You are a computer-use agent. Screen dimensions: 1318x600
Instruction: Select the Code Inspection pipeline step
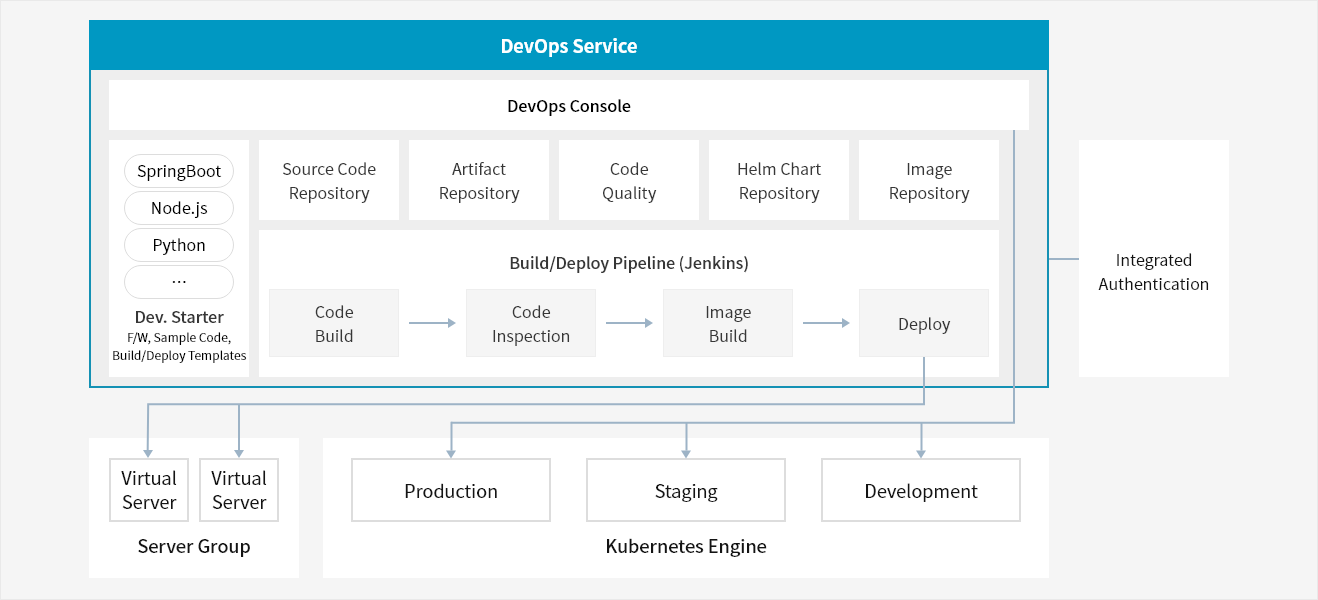pyautogui.click(x=531, y=324)
